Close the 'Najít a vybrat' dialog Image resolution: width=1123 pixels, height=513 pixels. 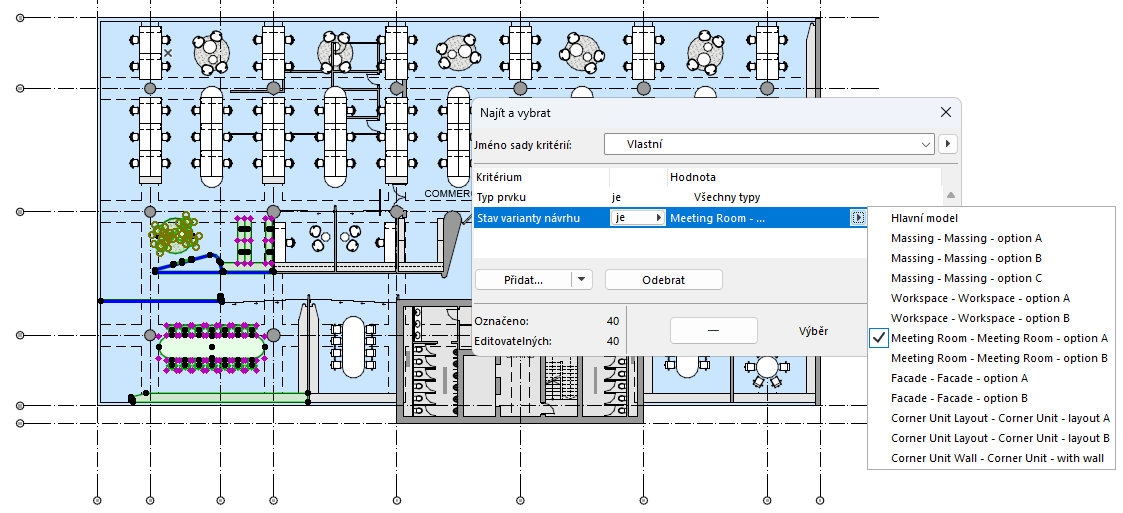[x=945, y=112]
